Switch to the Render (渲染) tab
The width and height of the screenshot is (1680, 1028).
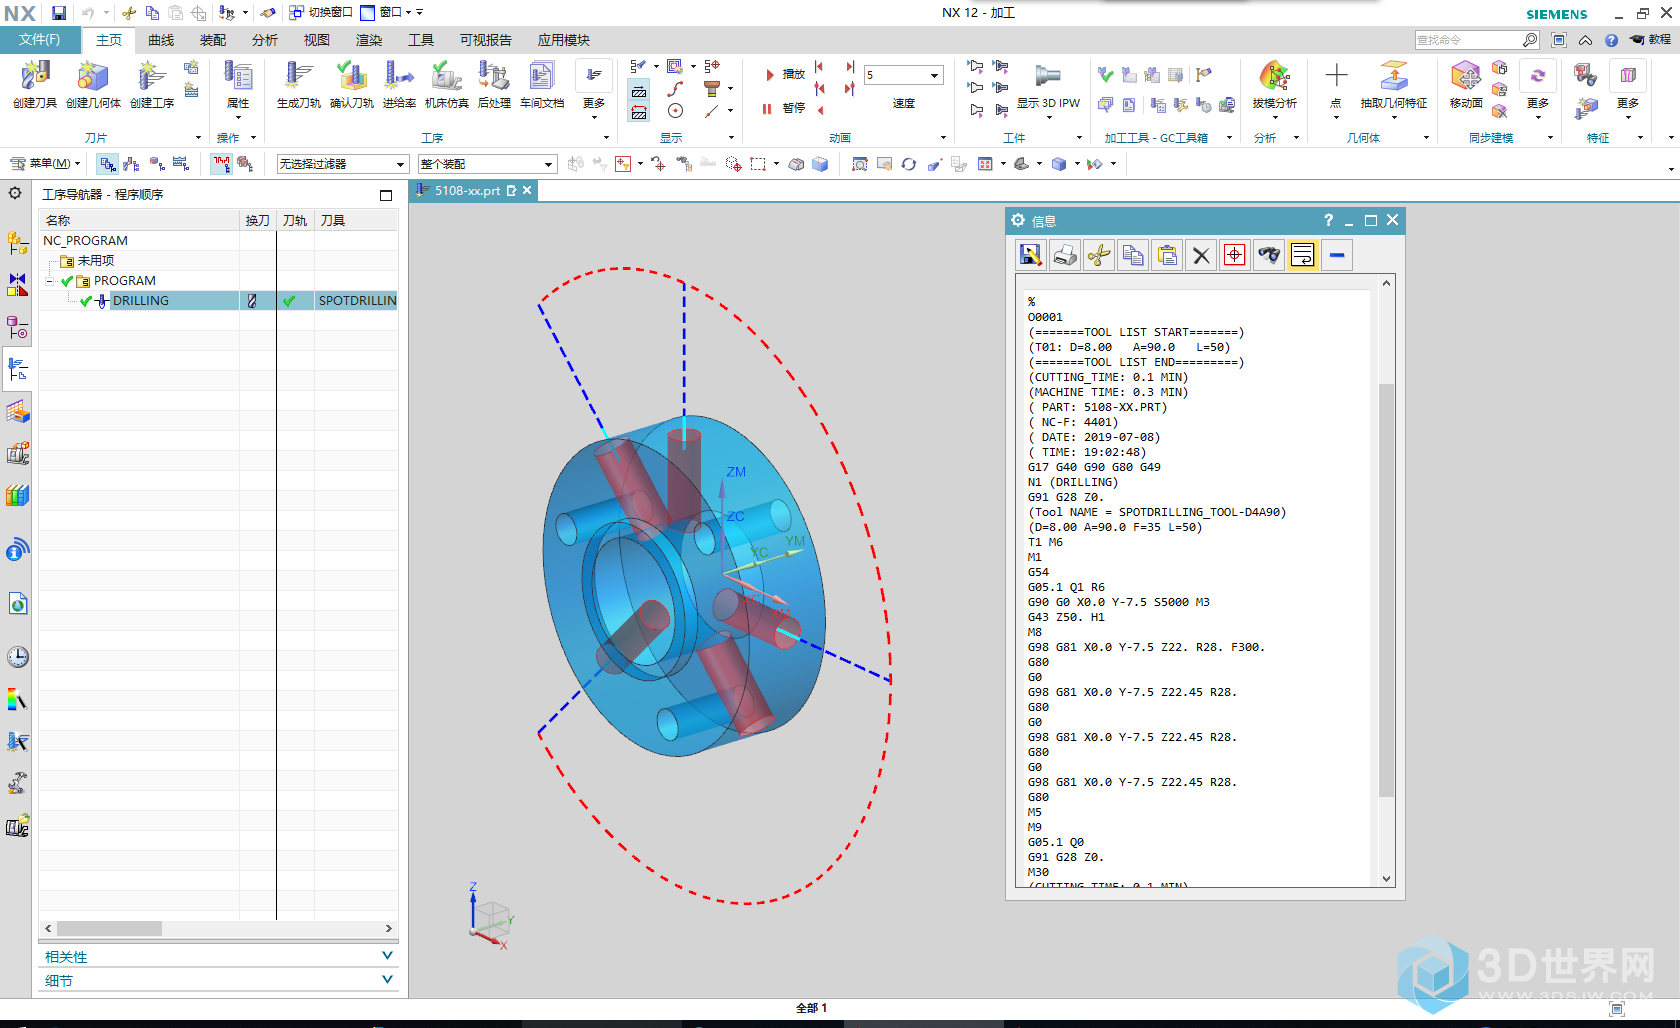click(x=369, y=40)
